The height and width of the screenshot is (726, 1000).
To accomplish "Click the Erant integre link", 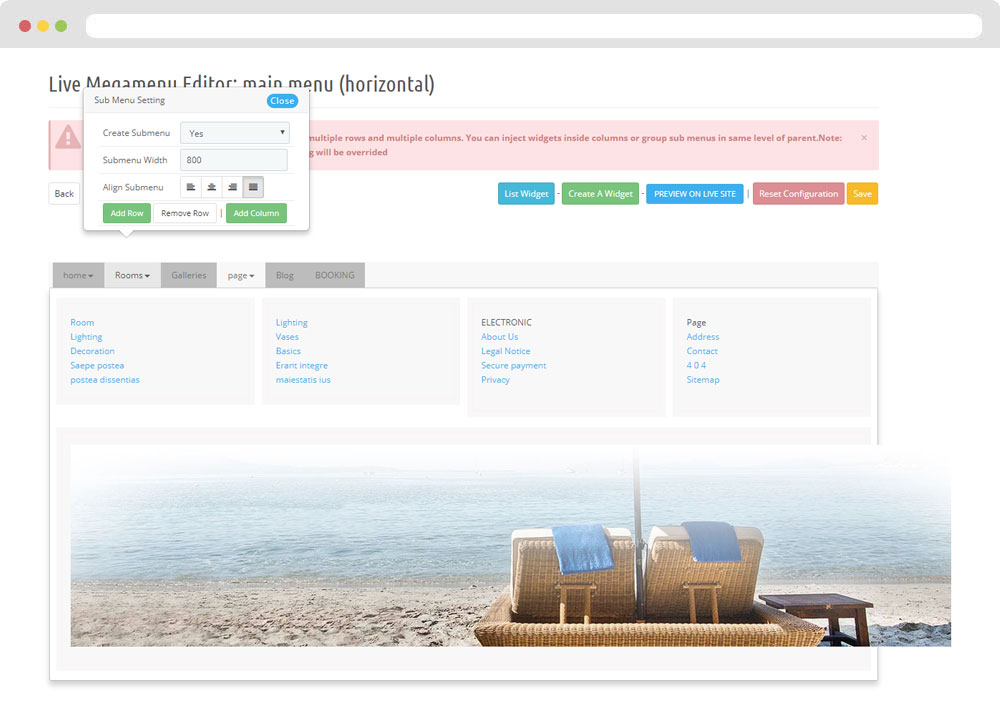I will (302, 366).
